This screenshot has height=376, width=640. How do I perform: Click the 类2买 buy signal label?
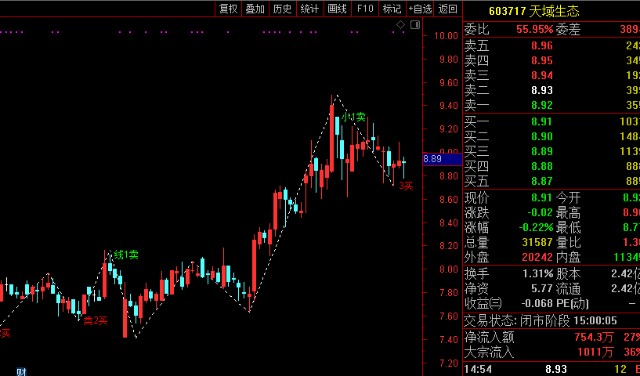click(x=96, y=321)
